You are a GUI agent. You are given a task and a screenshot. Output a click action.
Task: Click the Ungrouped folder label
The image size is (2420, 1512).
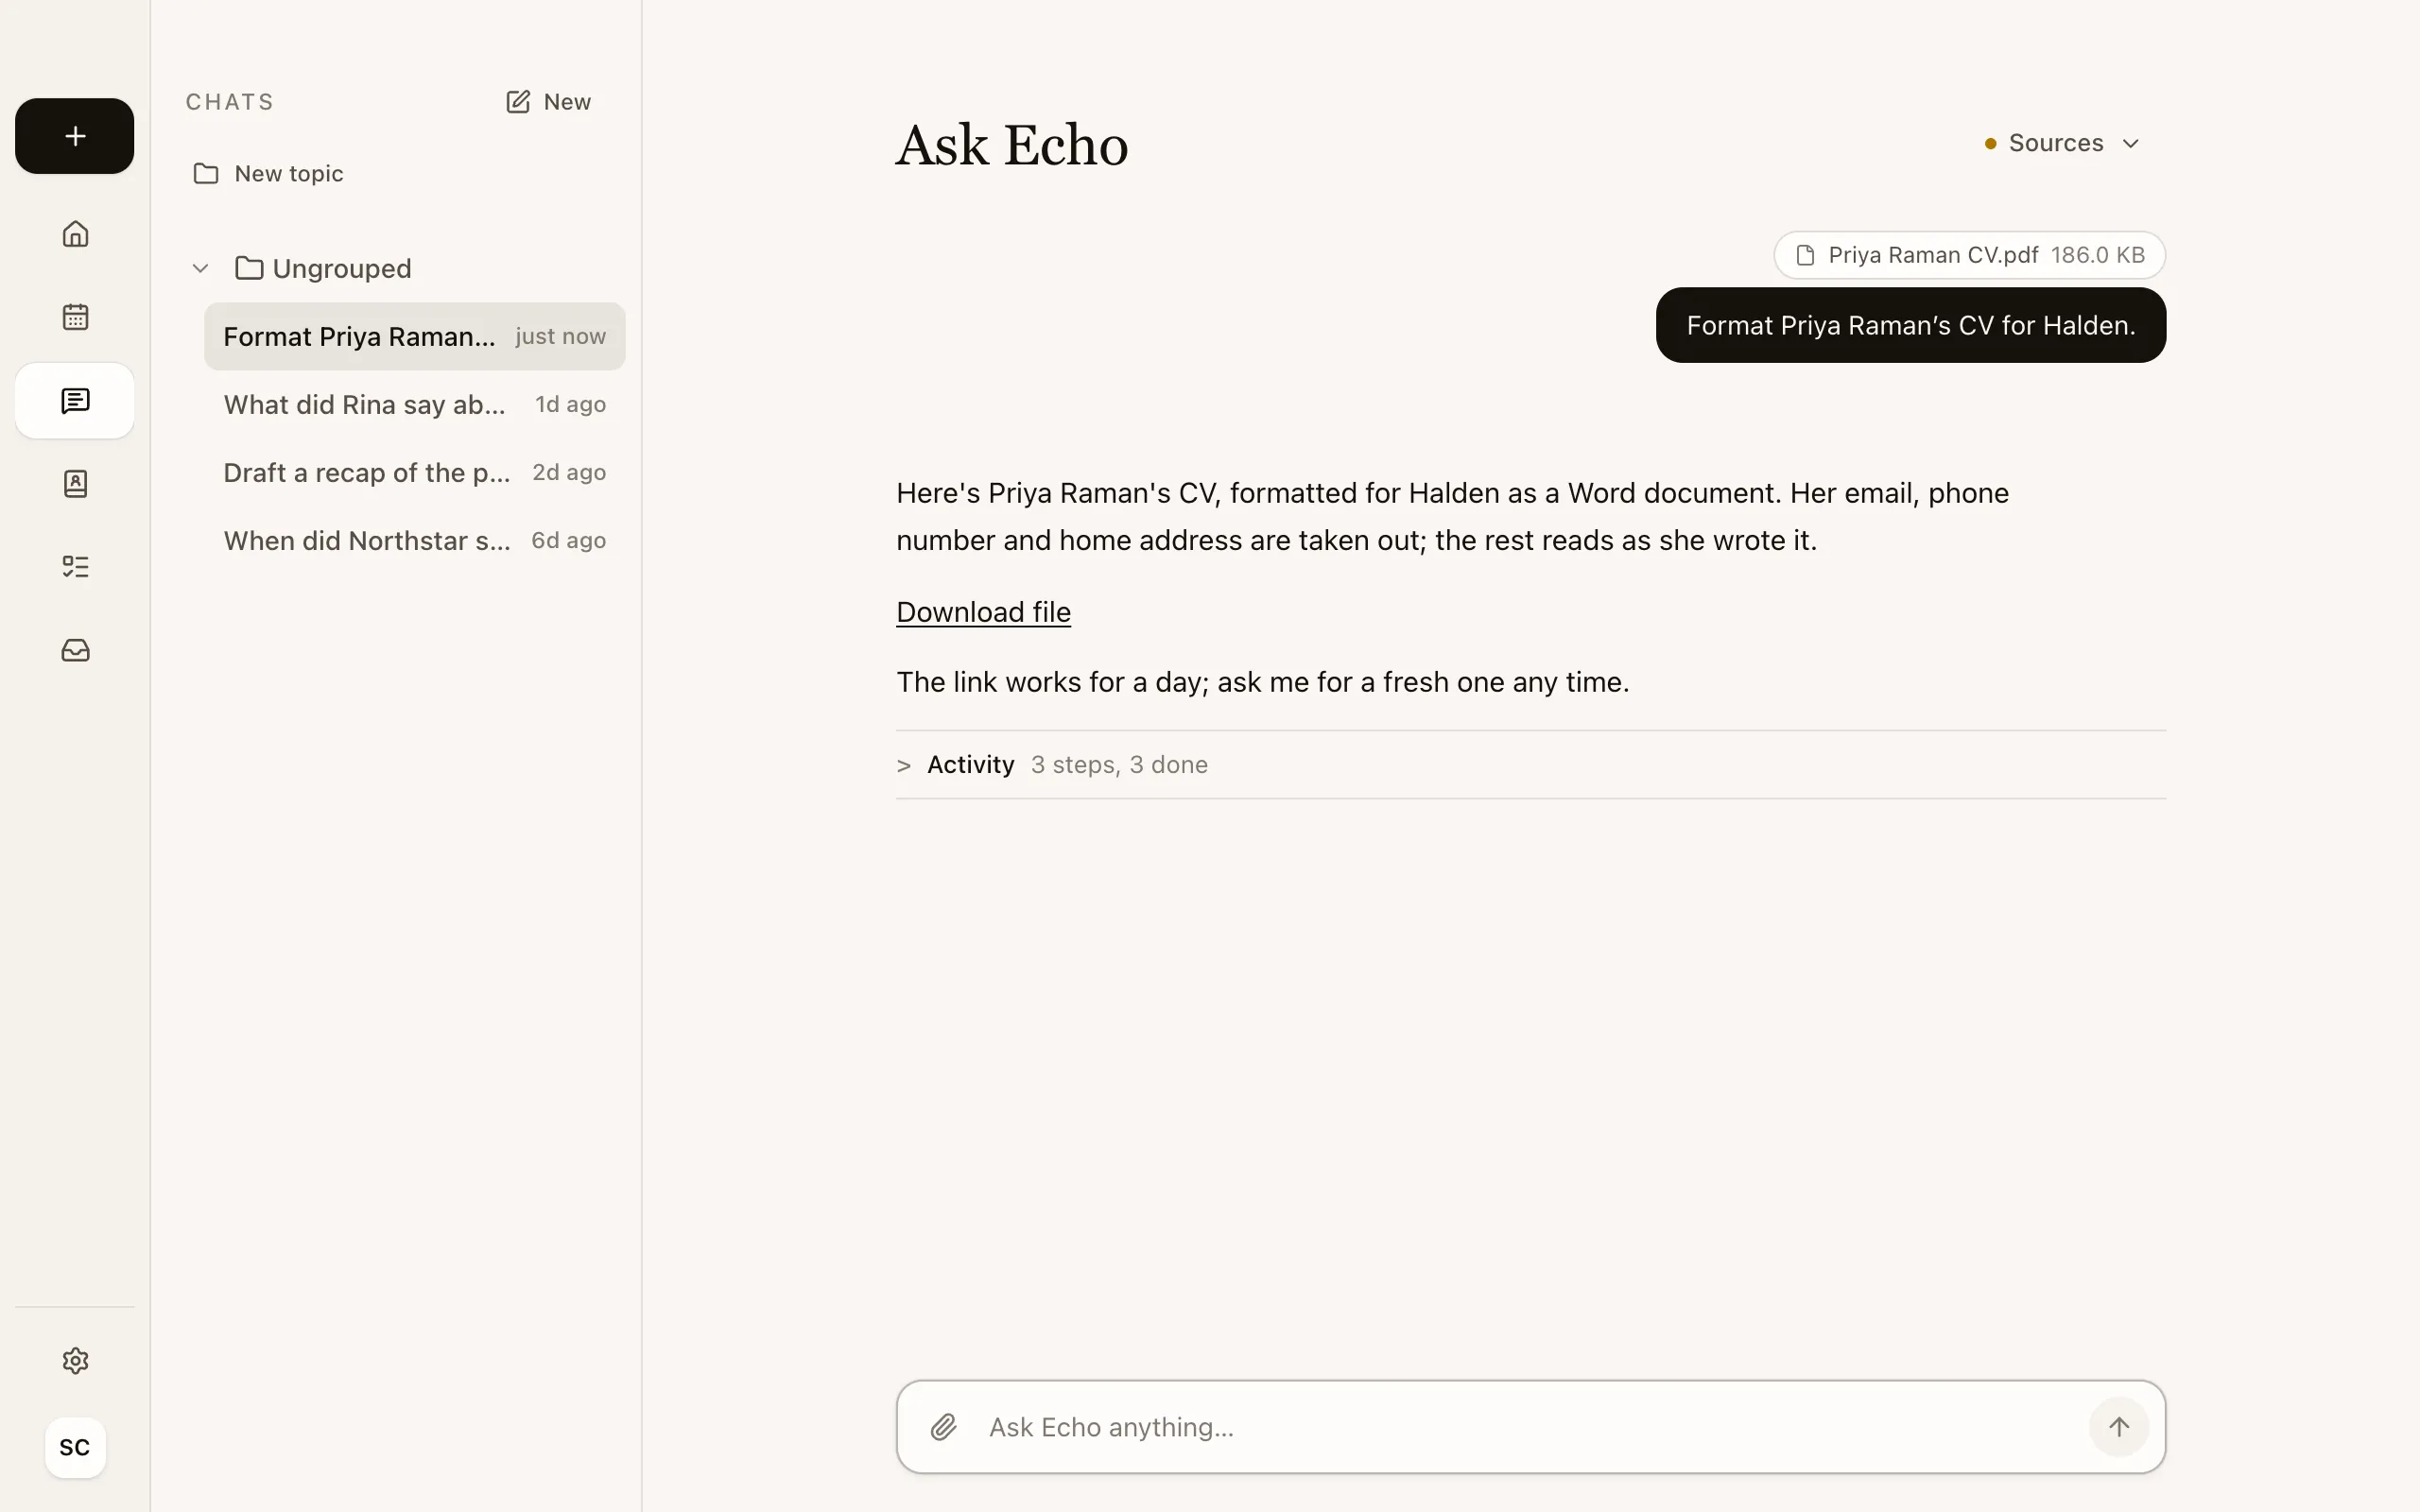pos(341,268)
